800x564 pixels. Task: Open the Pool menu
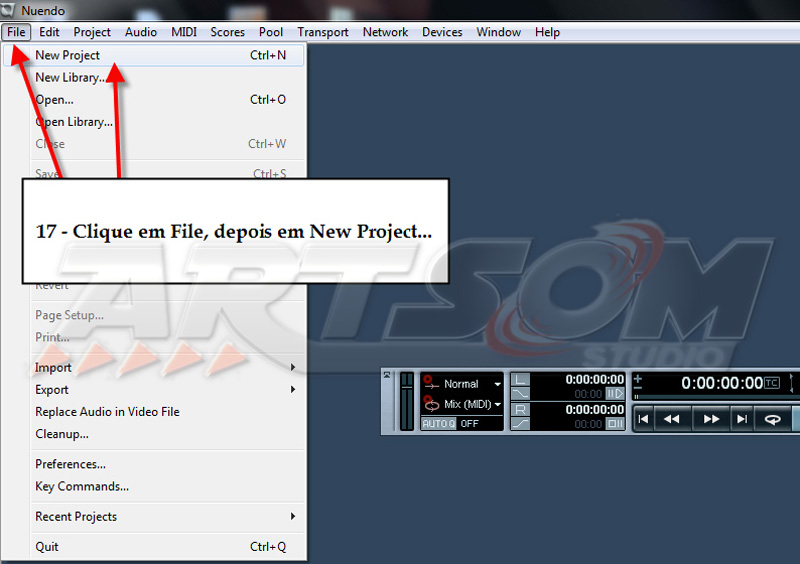click(271, 32)
